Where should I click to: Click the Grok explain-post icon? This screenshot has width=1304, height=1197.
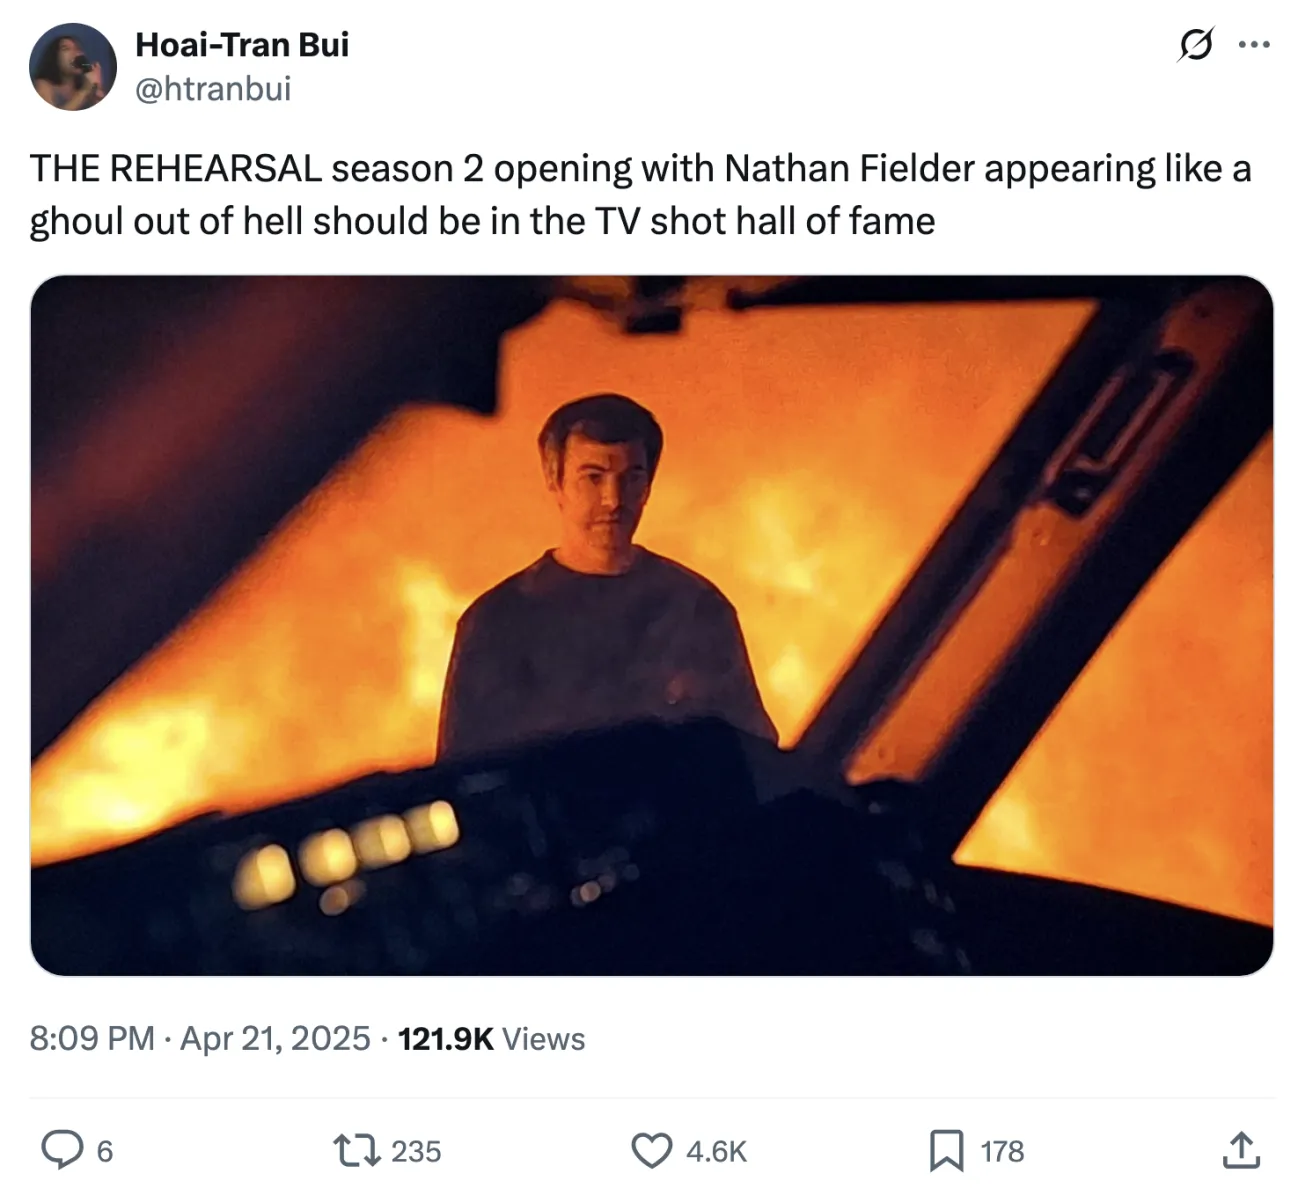point(1196,45)
